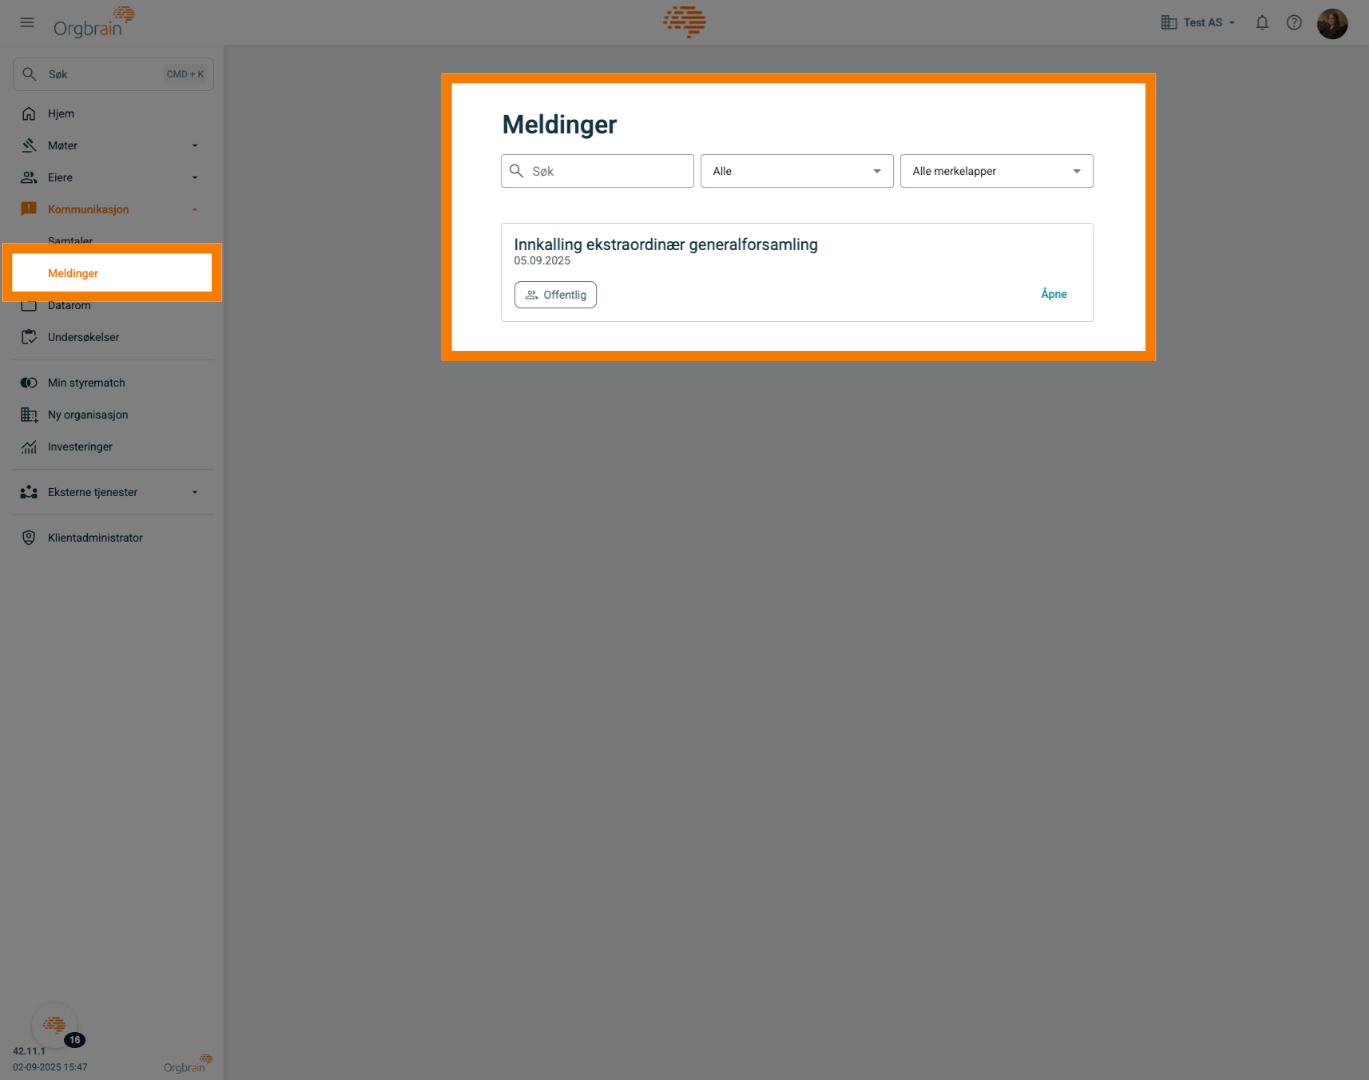This screenshot has height=1080, width=1369.
Task: Open the Alle filter dropdown
Action: 797,171
